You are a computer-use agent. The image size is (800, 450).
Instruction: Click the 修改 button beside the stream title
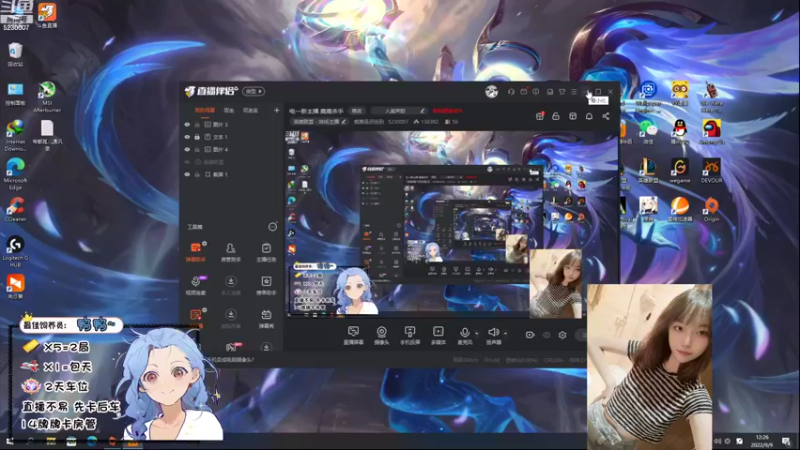click(x=357, y=111)
